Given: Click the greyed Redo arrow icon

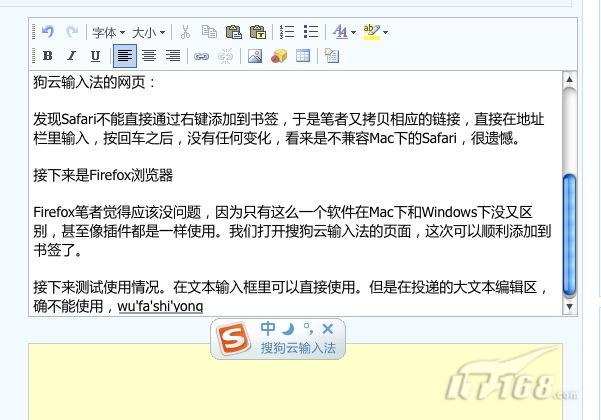Looking at the screenshot, I should 72,31.
